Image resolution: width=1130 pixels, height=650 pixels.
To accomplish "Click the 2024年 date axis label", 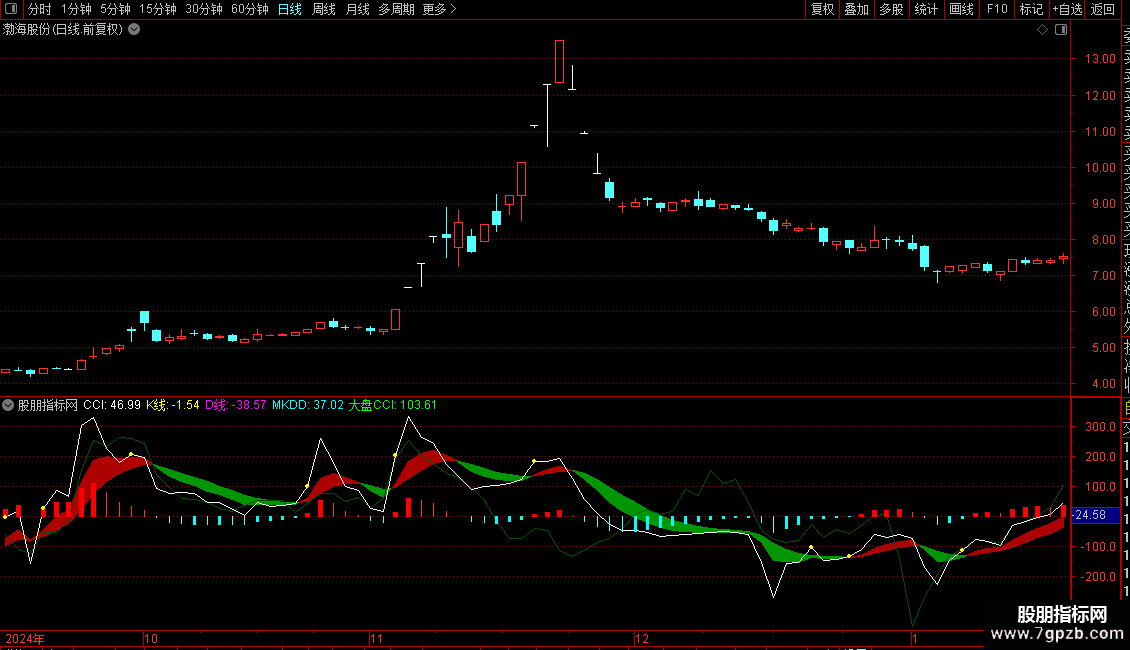I will [x=25, y=638].
